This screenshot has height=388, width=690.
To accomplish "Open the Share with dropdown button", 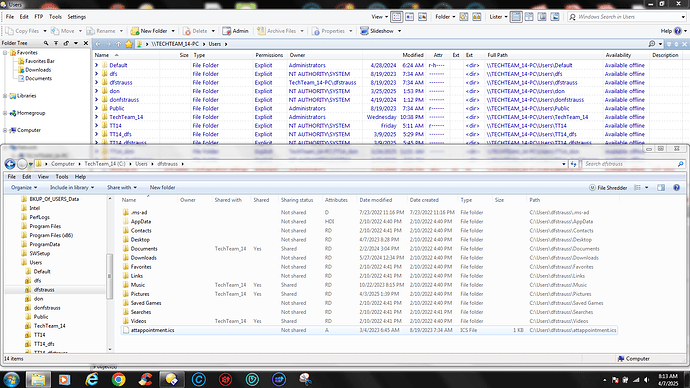I will point(121,187).
